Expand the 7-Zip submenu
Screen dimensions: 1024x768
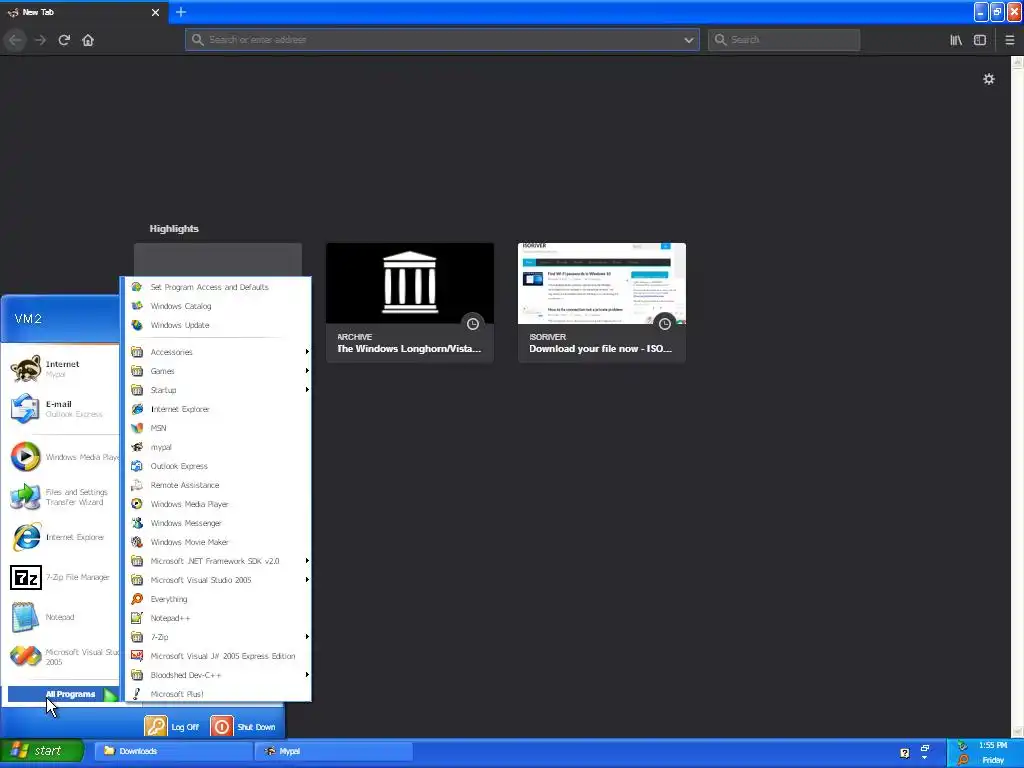click(x=218, y=637)
